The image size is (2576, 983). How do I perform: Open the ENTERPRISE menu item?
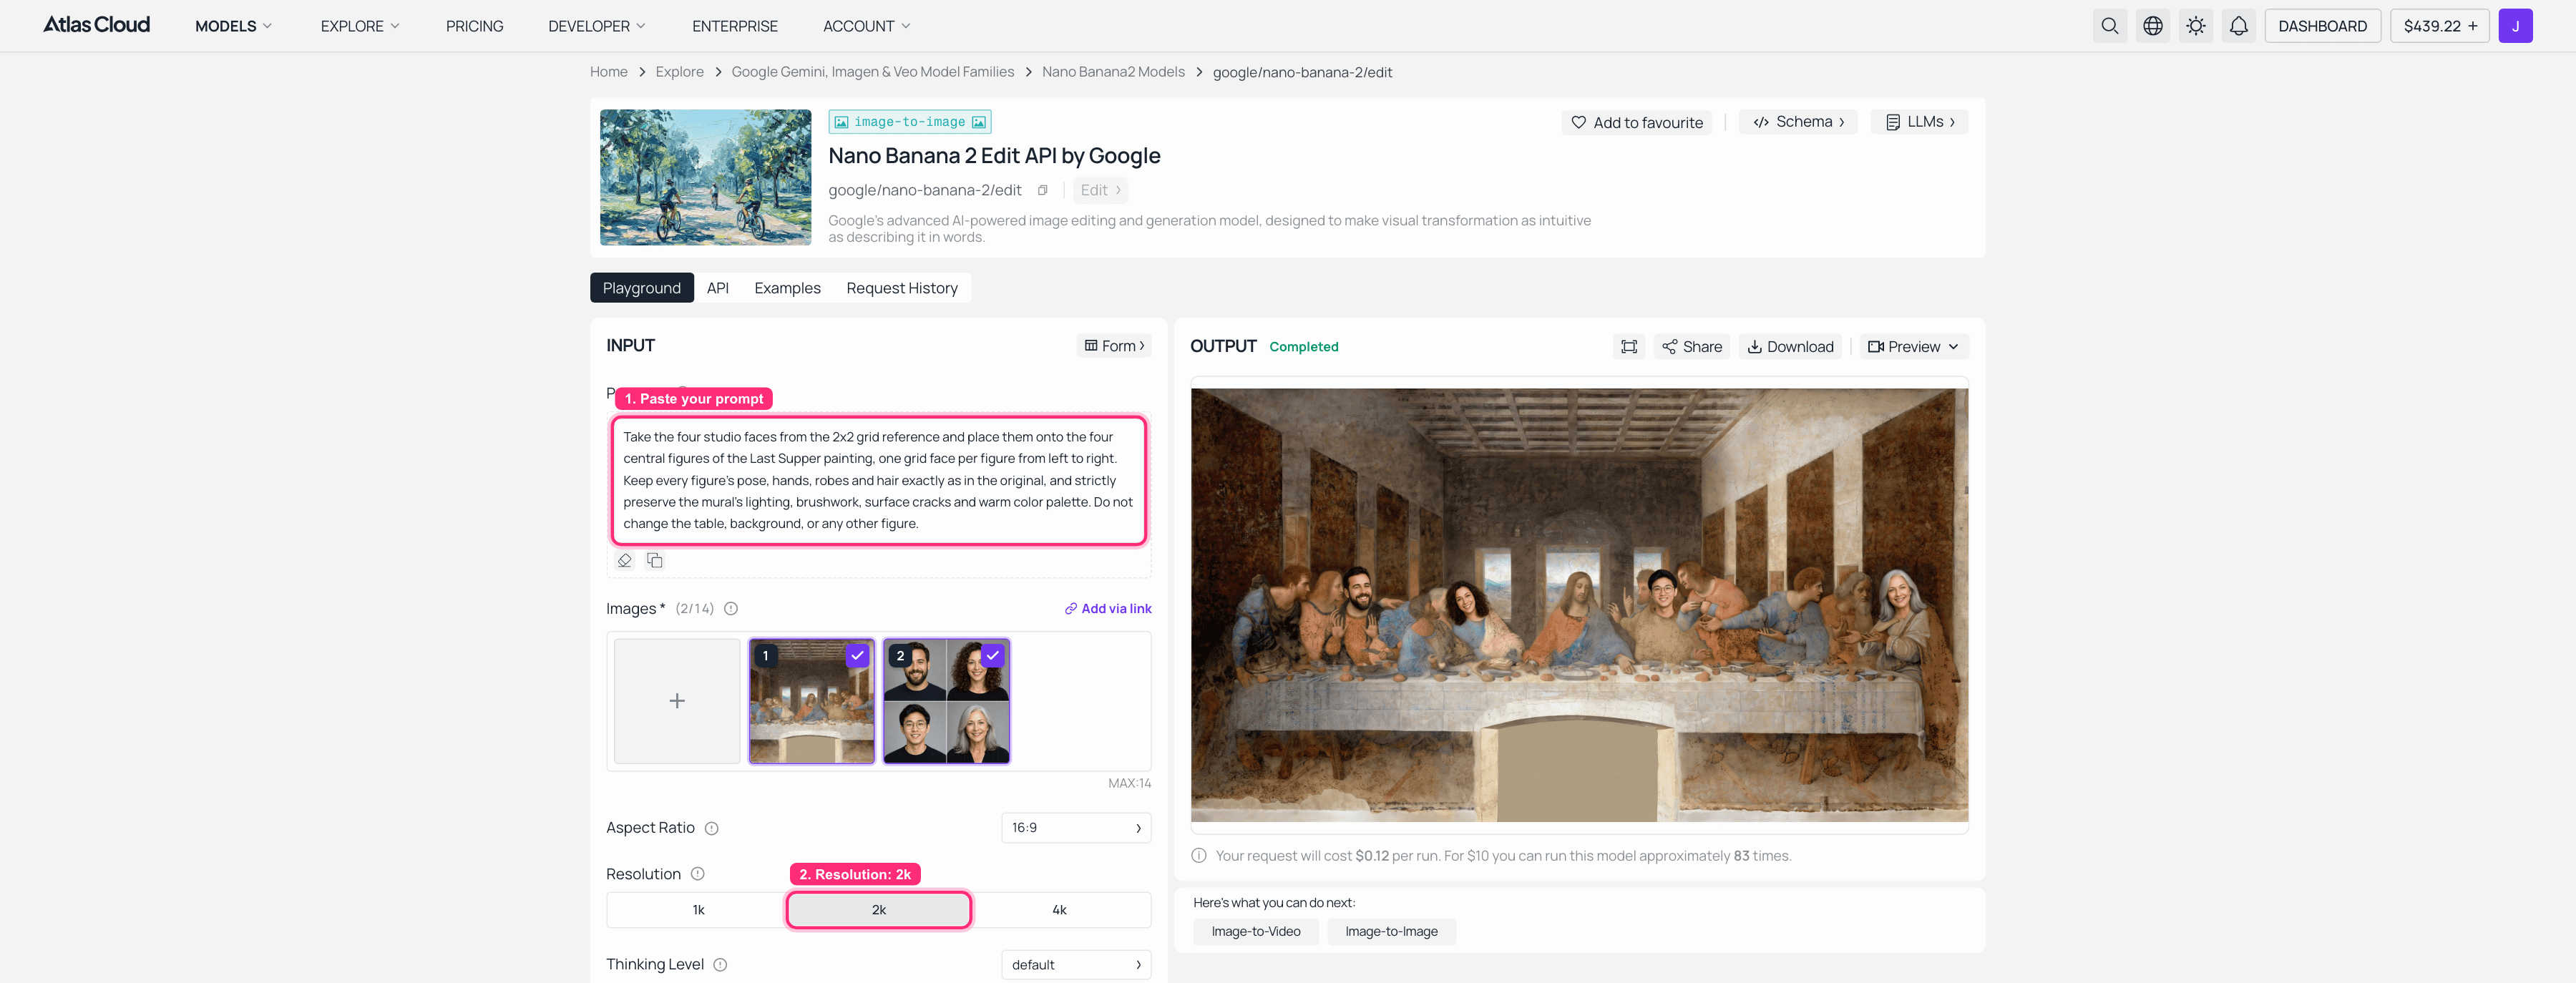(734, 26)
